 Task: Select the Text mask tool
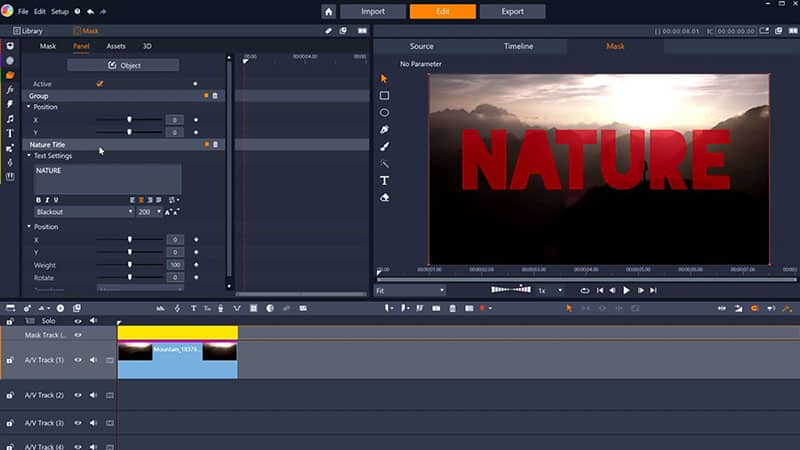[384, 180]
